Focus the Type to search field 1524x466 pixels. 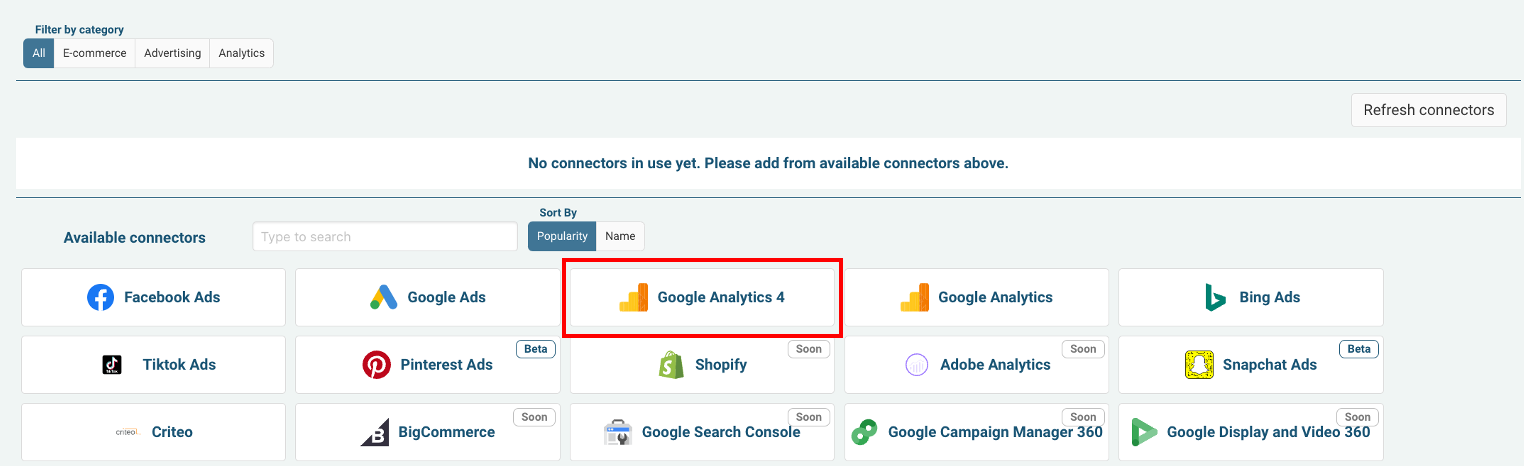click(385, 237)
